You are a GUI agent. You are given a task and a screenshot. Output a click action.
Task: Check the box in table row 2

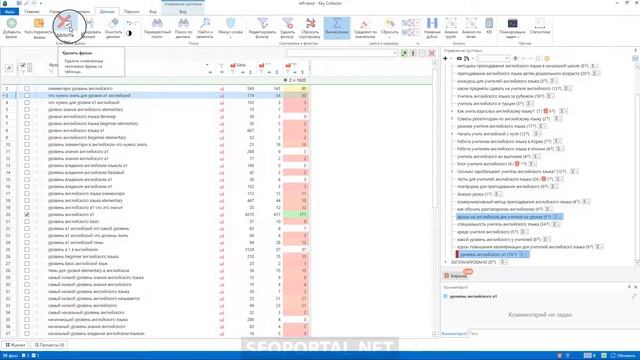point(27,88)
